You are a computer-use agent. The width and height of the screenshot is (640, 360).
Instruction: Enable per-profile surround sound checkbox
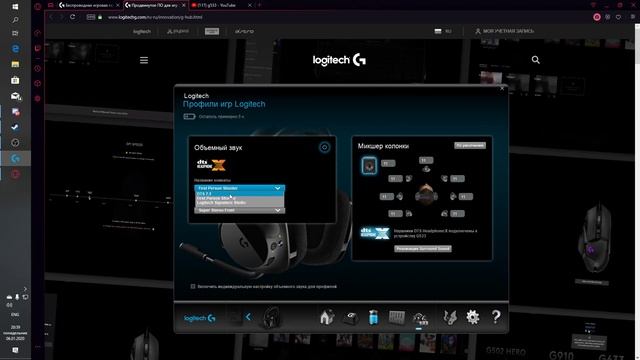click(x=193, y=287)
